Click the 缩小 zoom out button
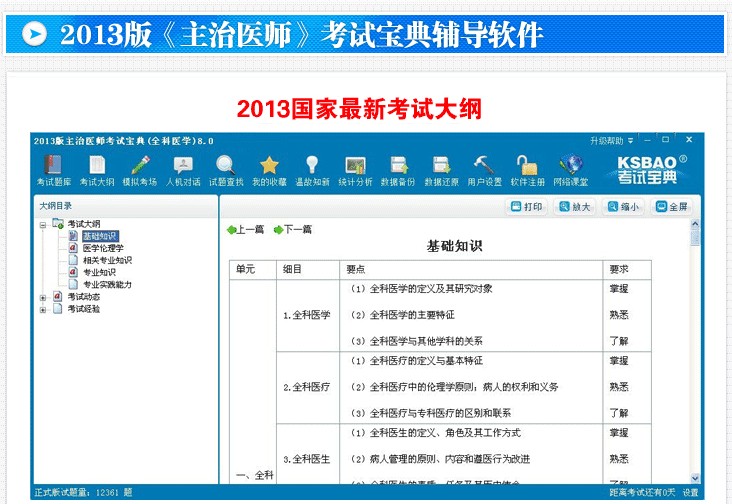The image size is (732, 504). coord(623,207)
